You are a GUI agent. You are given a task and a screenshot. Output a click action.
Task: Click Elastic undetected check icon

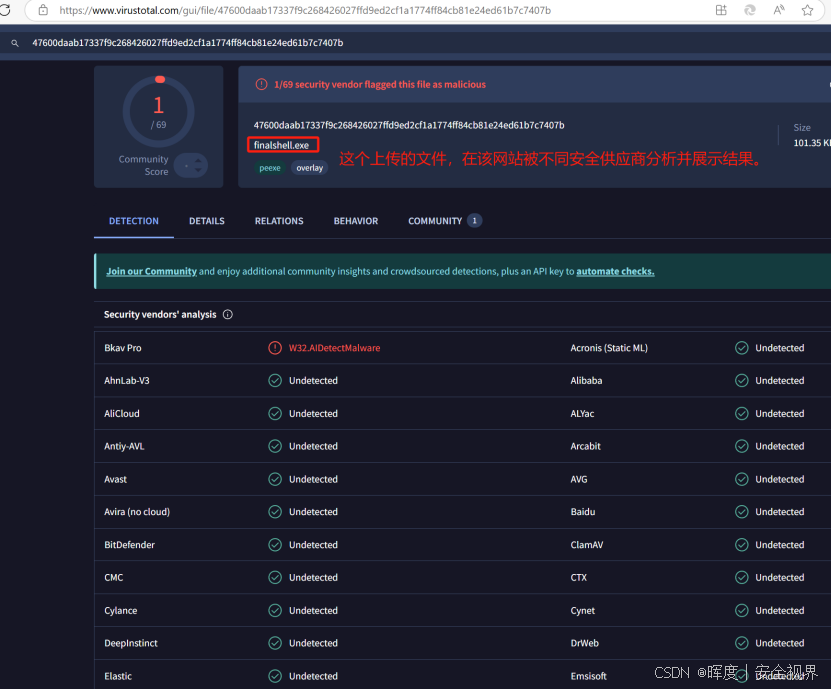(275, 676)
